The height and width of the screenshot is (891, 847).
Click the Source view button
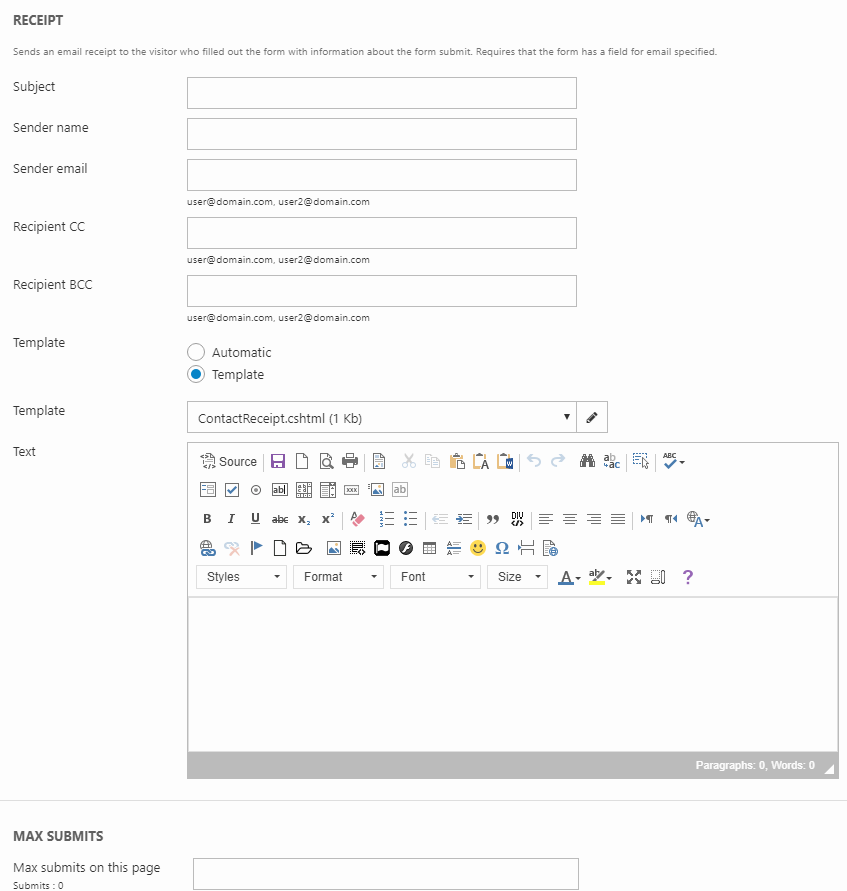[229, 461]
